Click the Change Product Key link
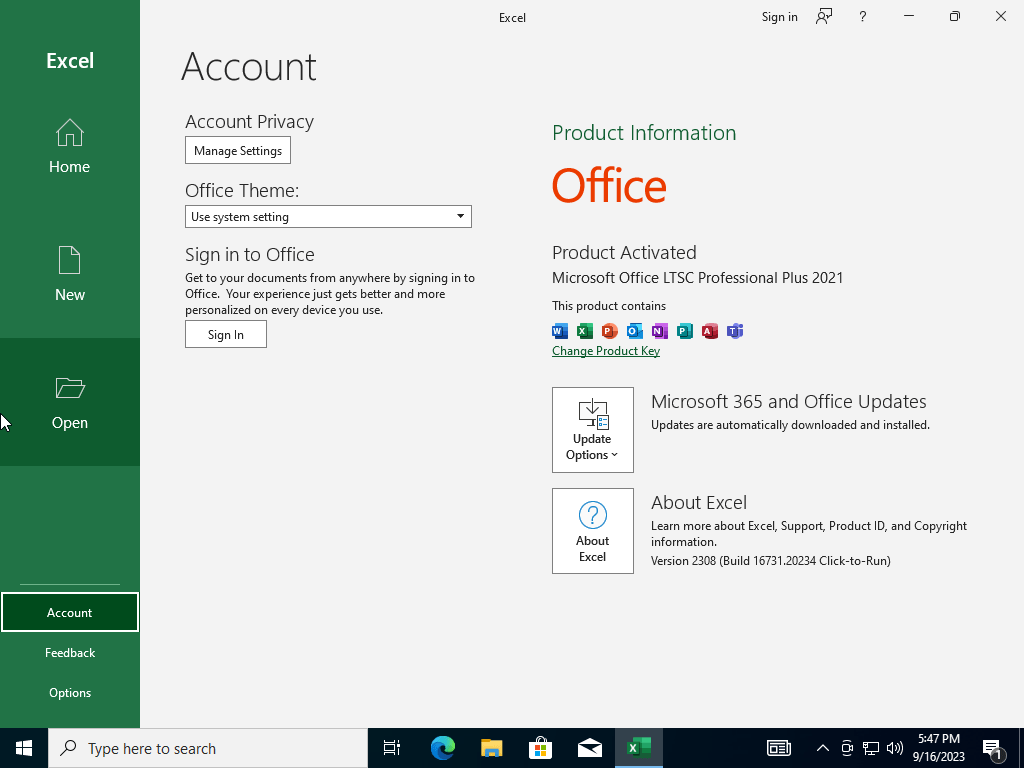 click(x=605, y=351)
